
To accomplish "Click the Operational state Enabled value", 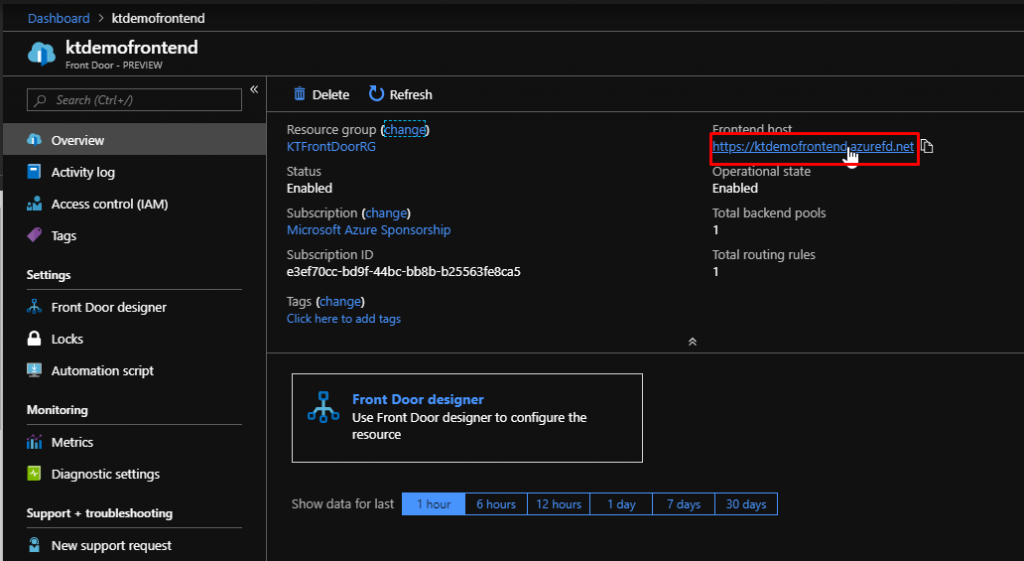I will click(735, 188).
